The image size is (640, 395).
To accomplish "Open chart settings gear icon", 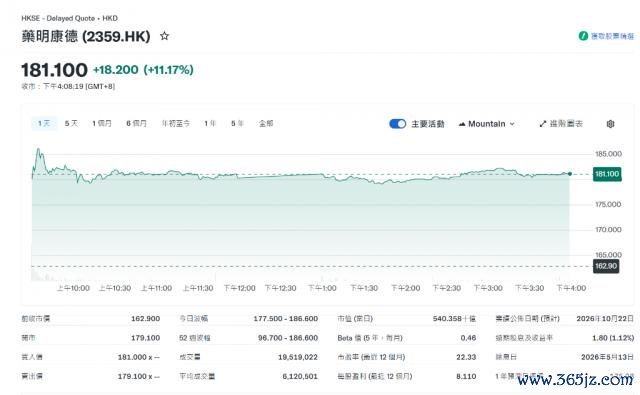I will coord(610,124).
